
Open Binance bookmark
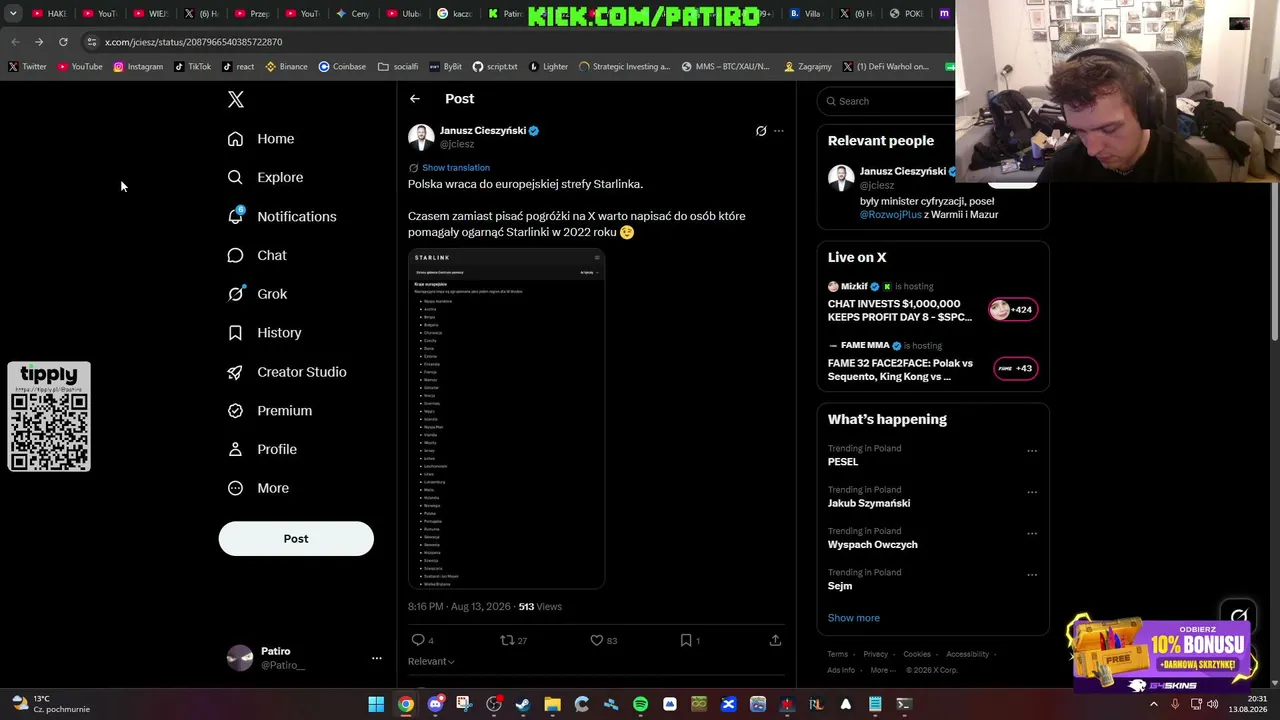pyautogui.click(x=286, y=67)
